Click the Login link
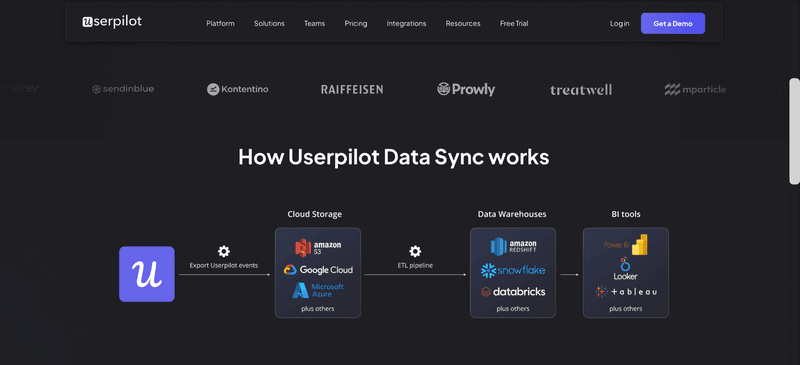 619,23
